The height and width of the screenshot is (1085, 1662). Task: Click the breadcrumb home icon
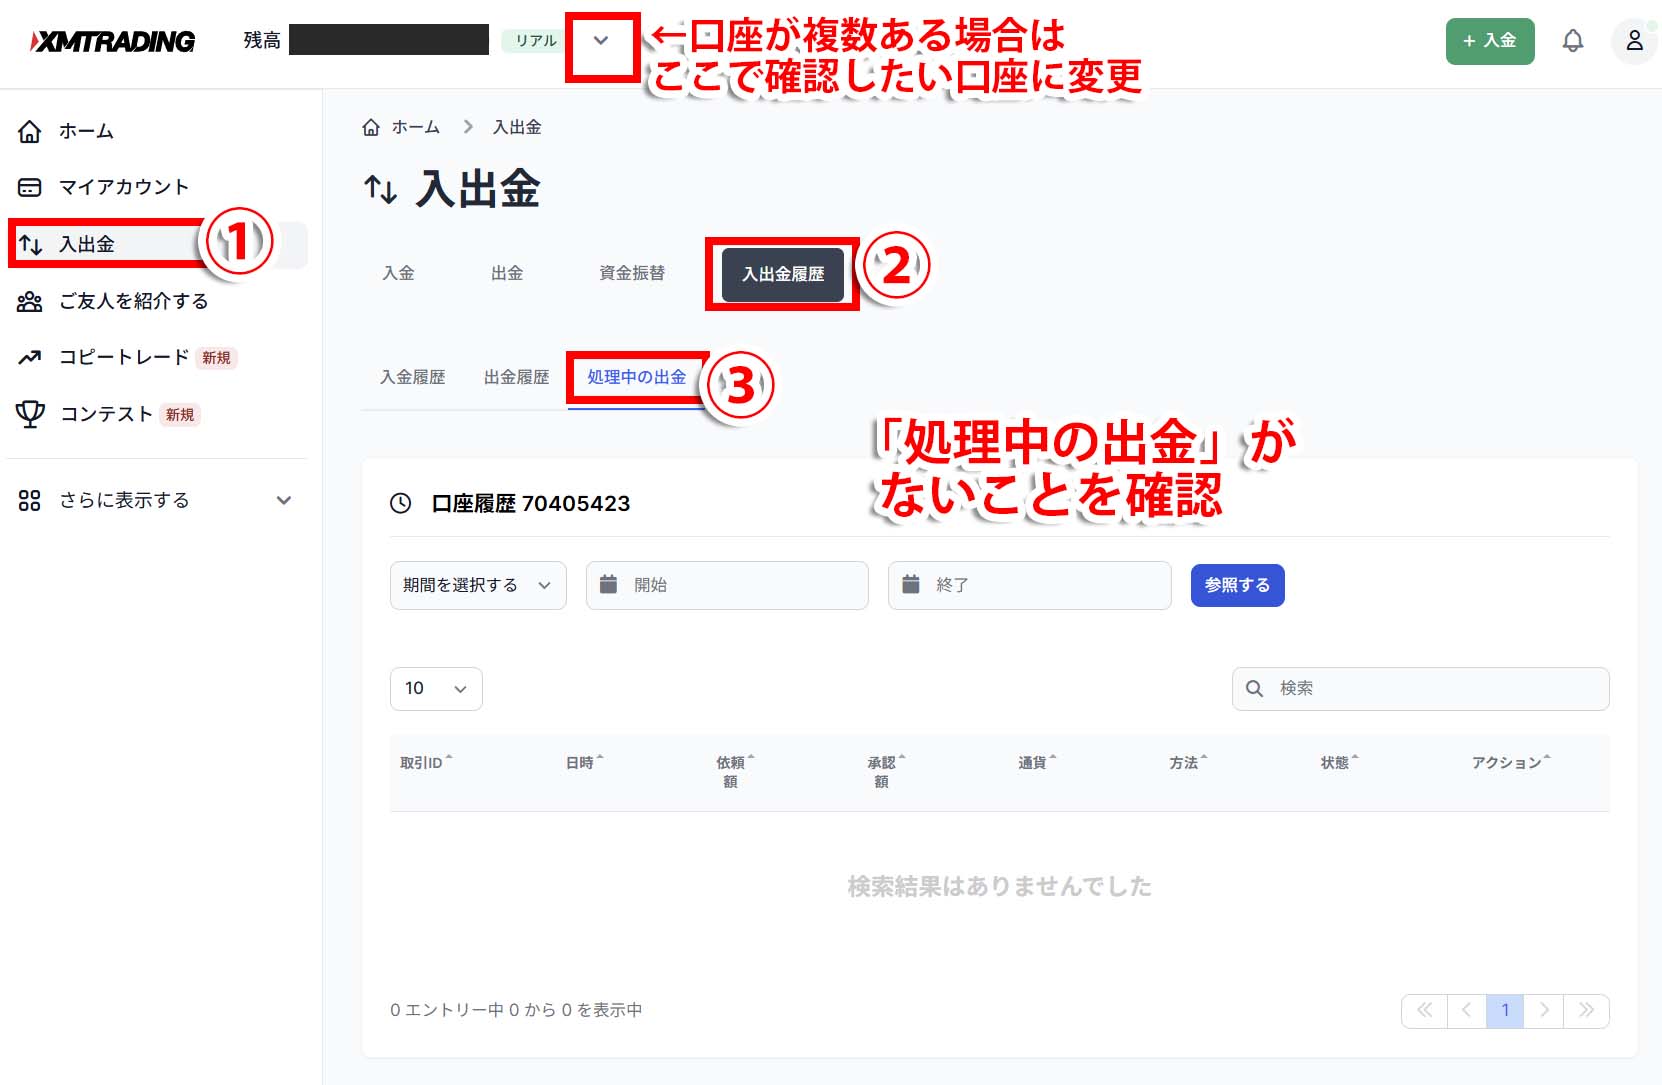[x=371, y=127]
